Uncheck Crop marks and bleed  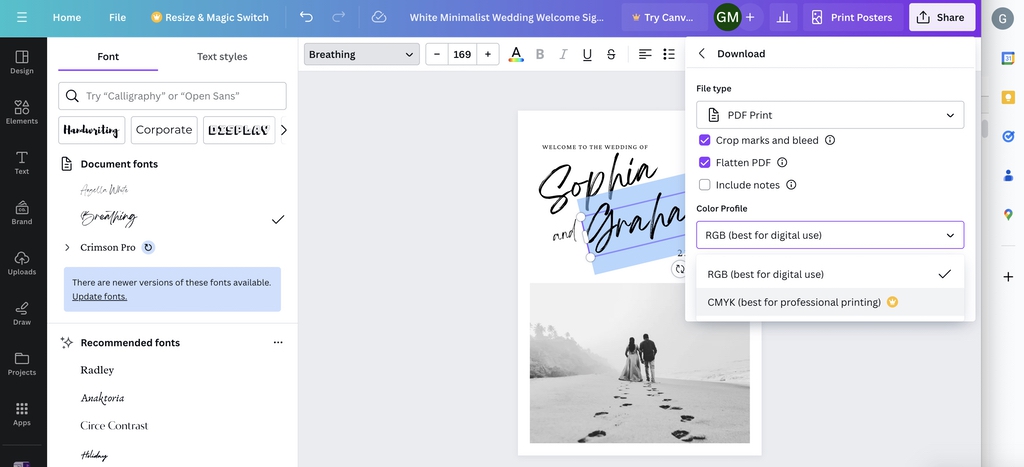(x=705, y=140)
